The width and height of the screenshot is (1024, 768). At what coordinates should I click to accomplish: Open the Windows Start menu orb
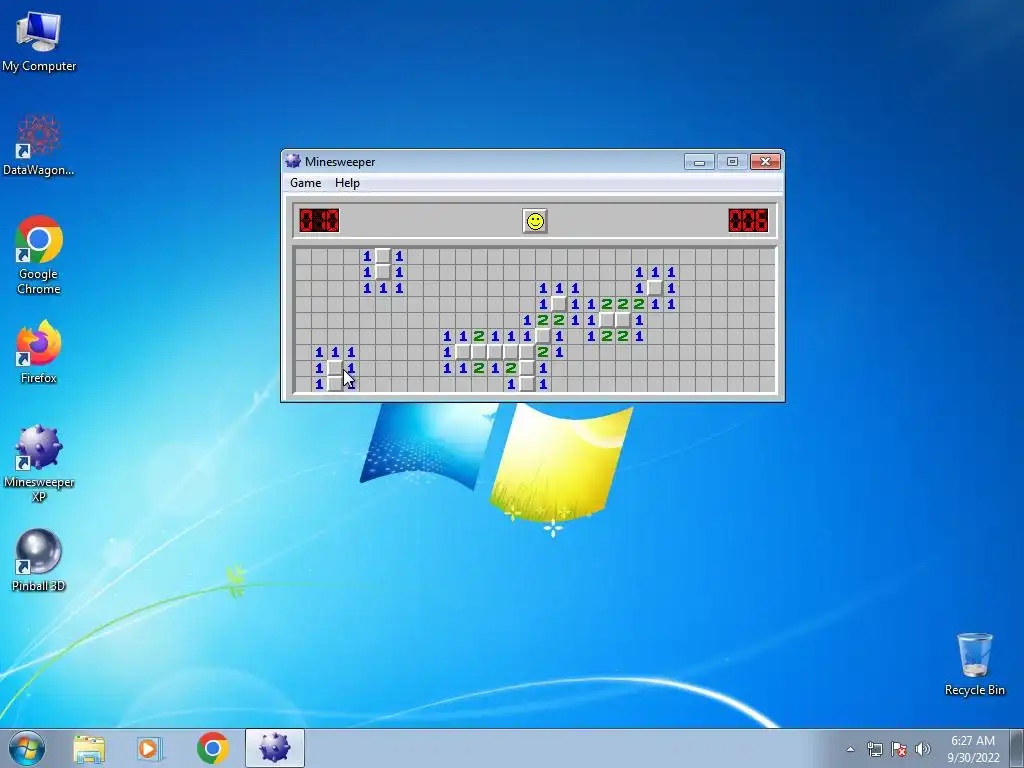[x=27, y=748]
